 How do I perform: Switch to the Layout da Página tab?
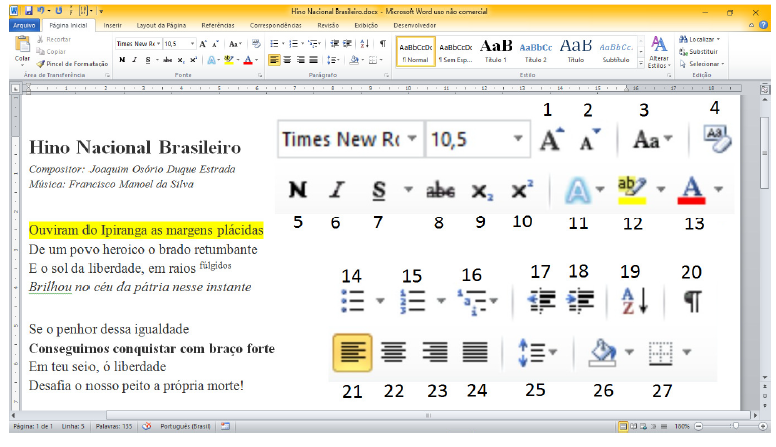161,25
